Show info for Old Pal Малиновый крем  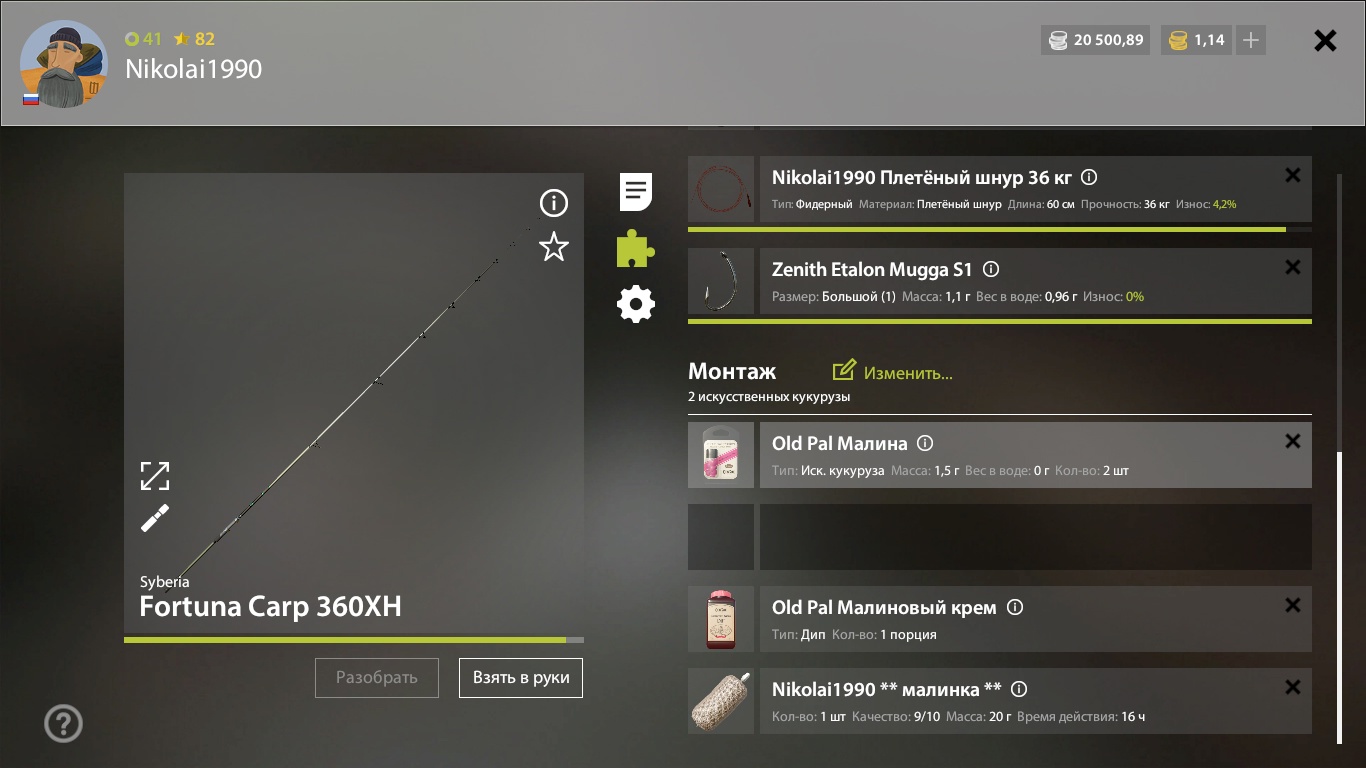(x=1015, y=608)
